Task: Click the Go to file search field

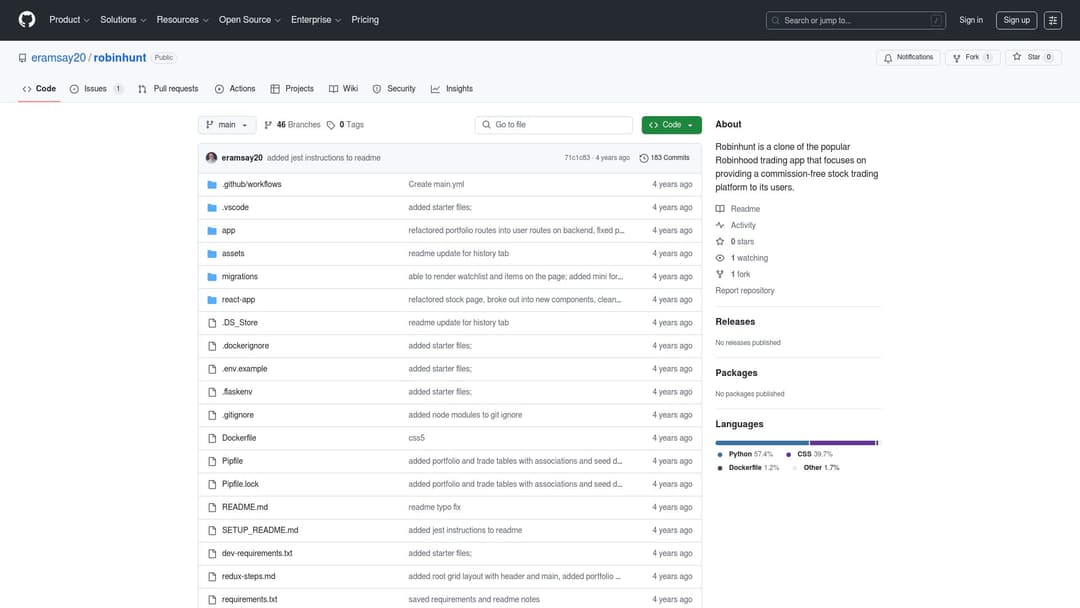Action: tap(554, 125)
